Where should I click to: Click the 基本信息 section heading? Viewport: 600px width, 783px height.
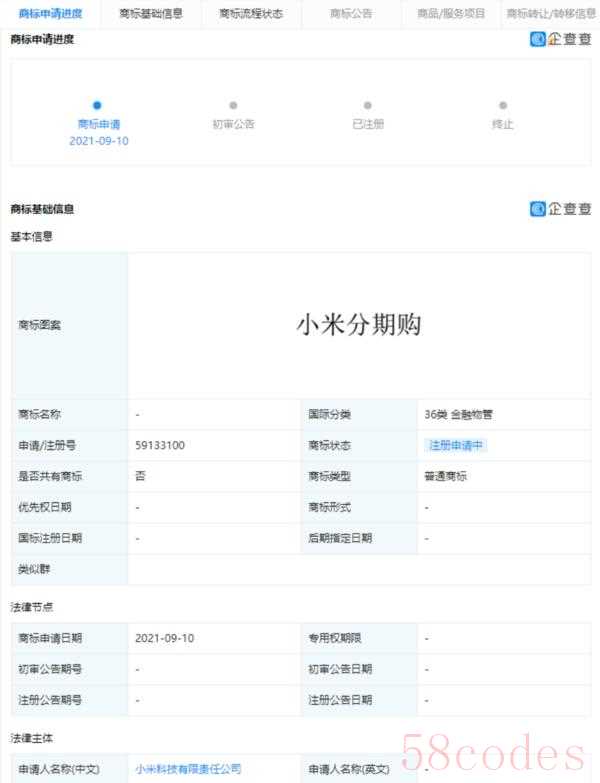click(31, 237)
